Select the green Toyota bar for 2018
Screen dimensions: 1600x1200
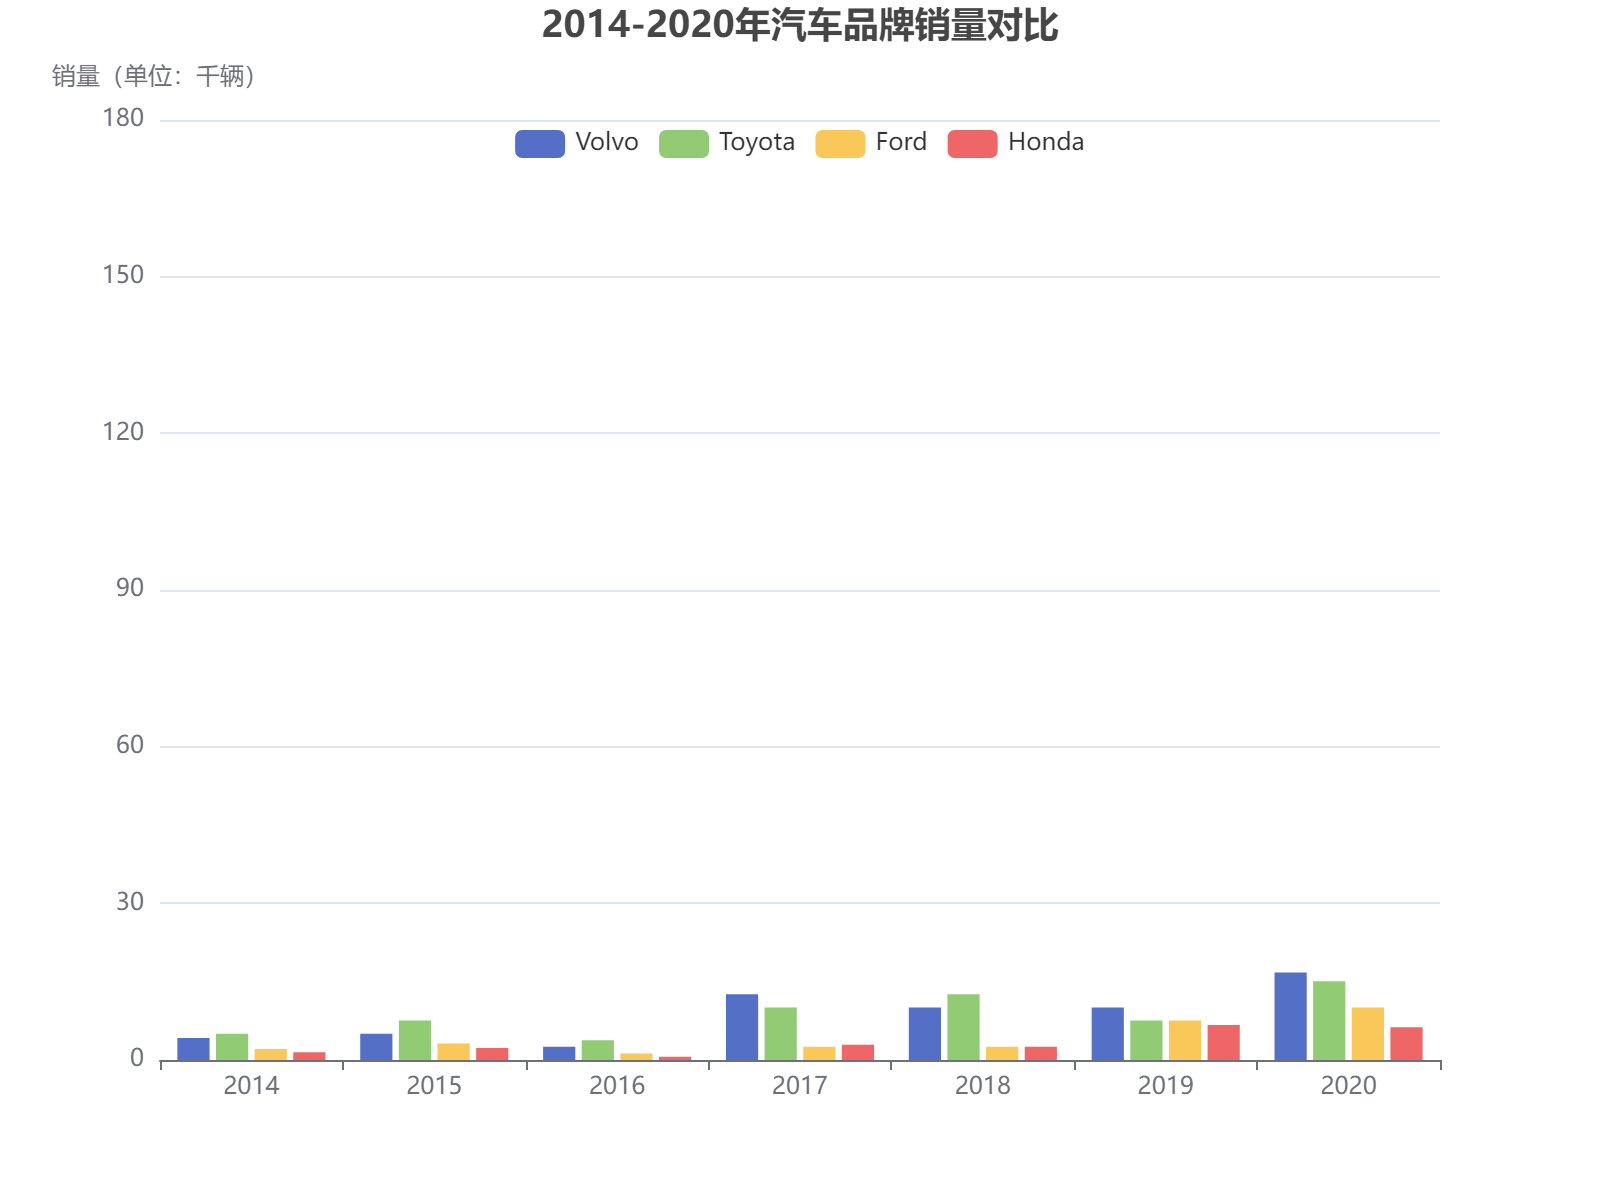963,1027
